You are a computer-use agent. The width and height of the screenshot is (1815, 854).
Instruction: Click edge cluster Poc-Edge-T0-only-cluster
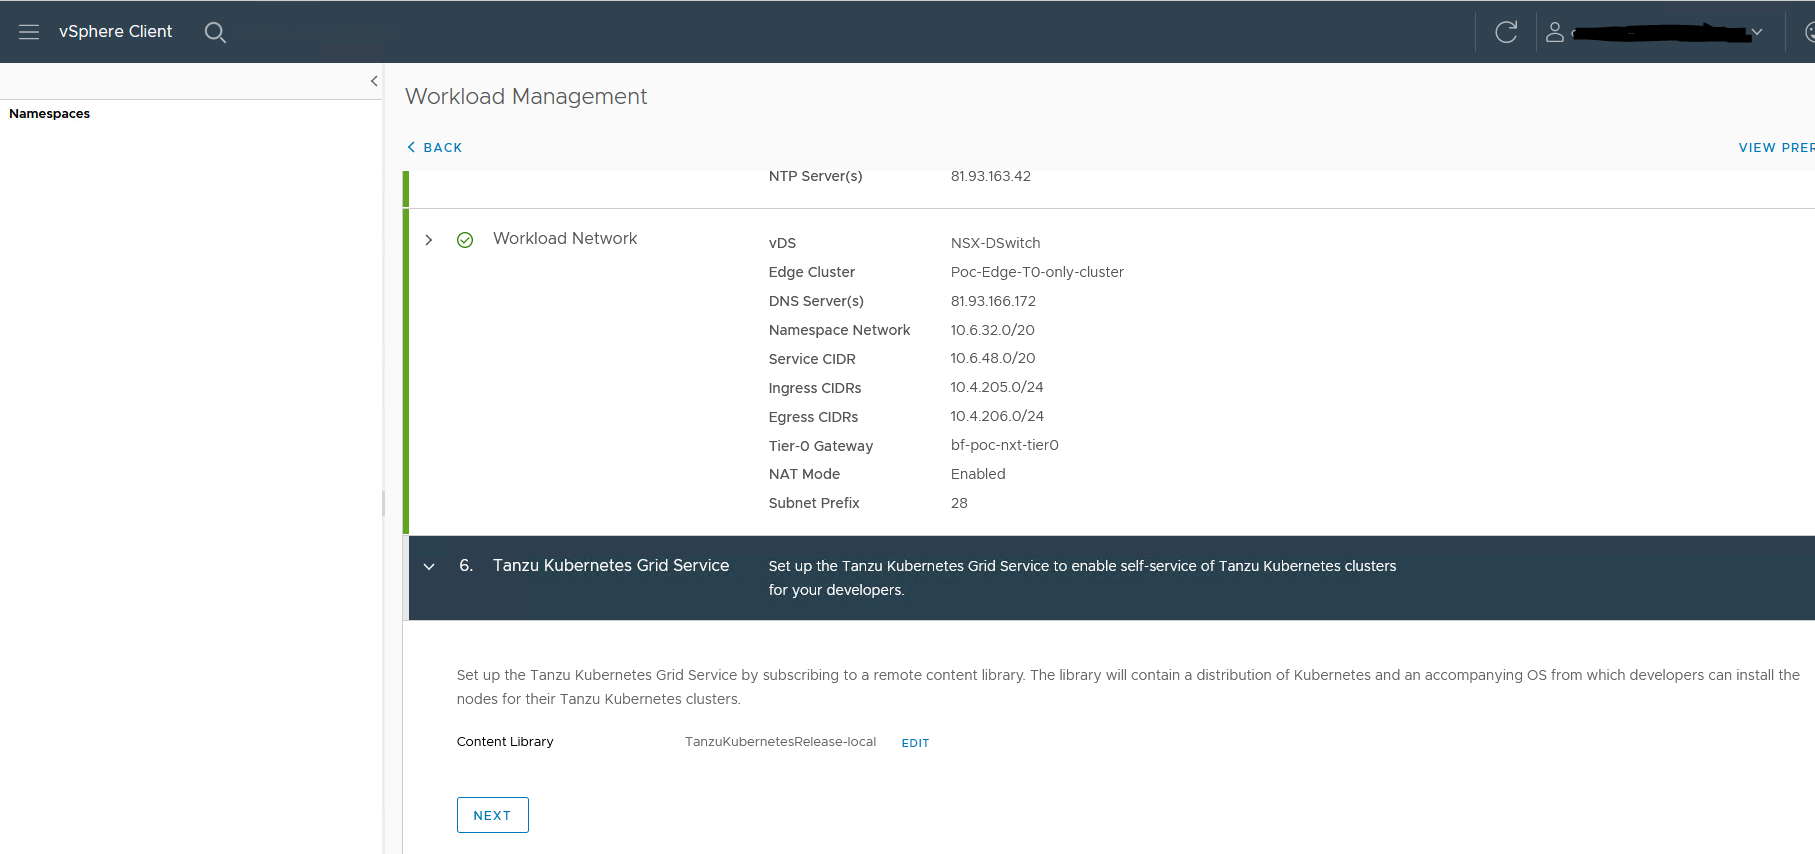tap(1037, 272)
